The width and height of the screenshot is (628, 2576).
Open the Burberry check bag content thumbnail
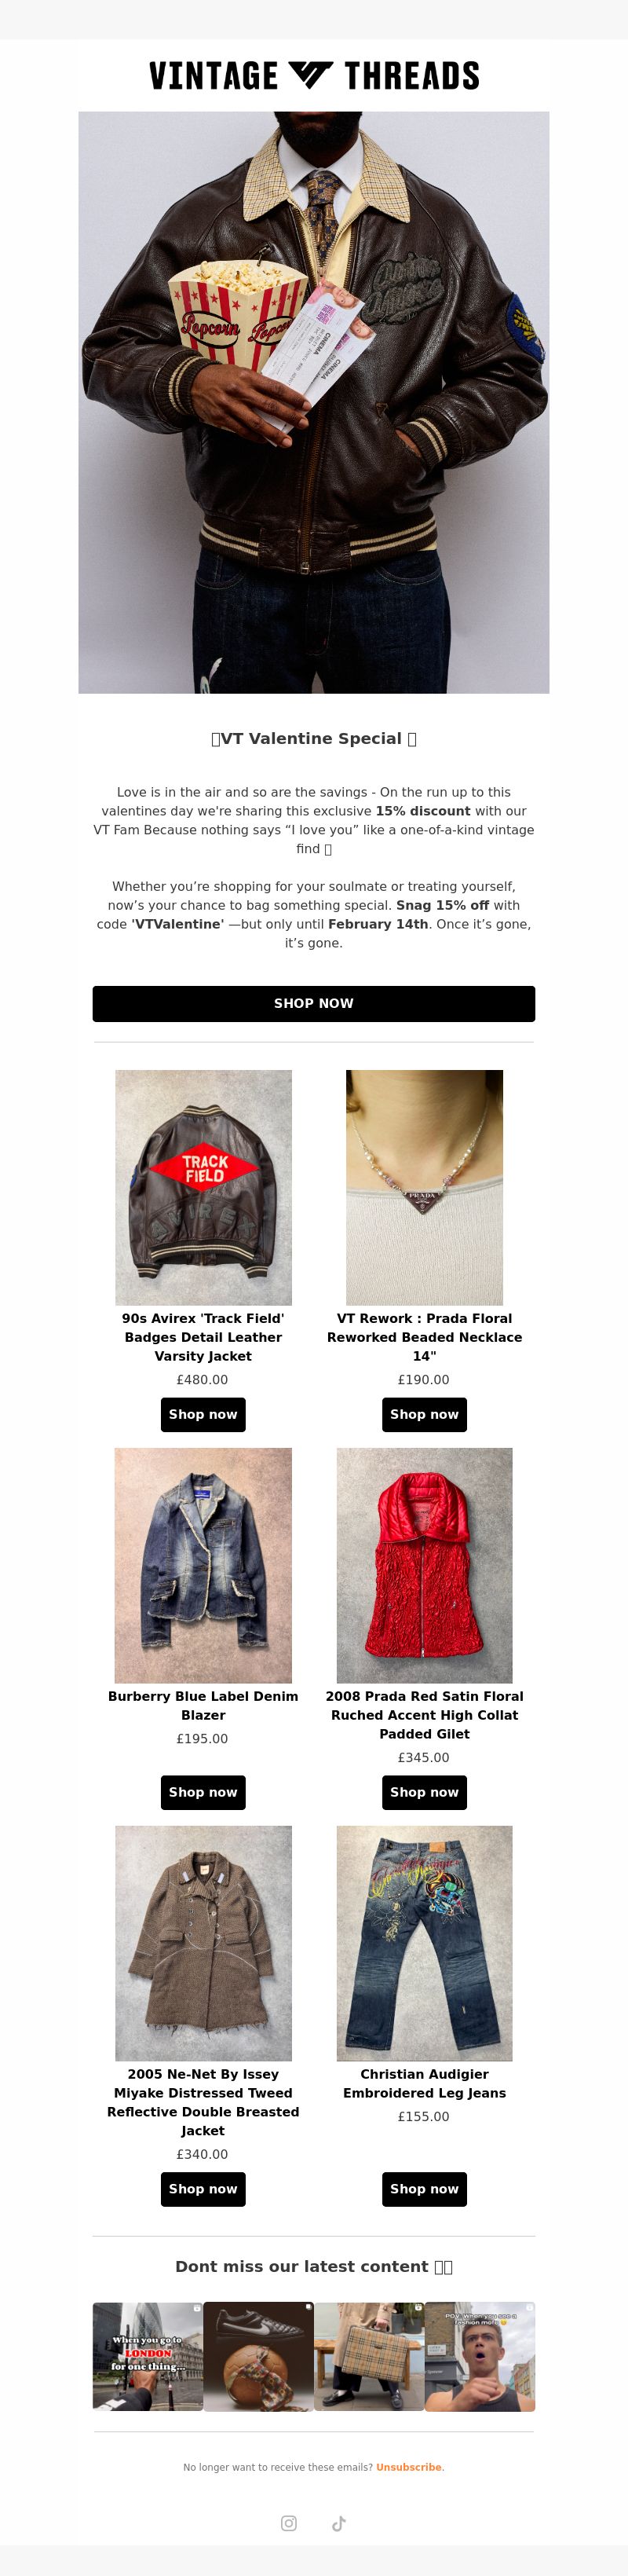pyautogui.click(x=369, y=2356)
